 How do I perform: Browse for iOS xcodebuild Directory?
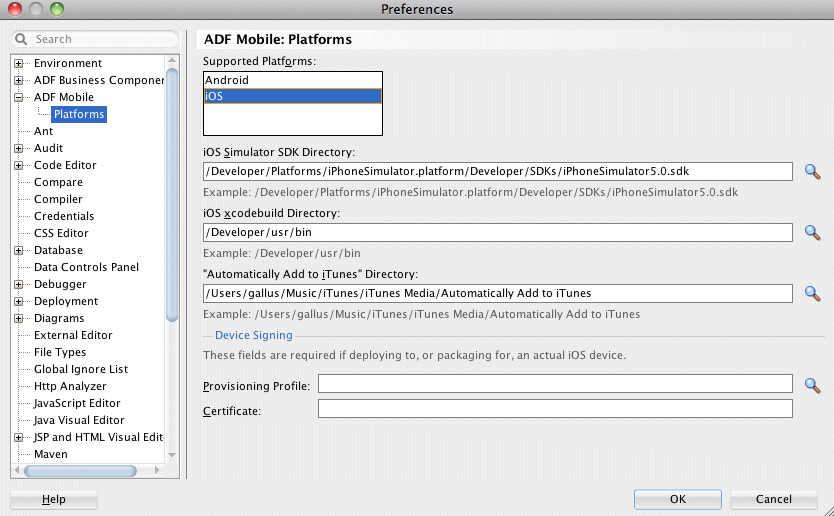coord(813,233)
